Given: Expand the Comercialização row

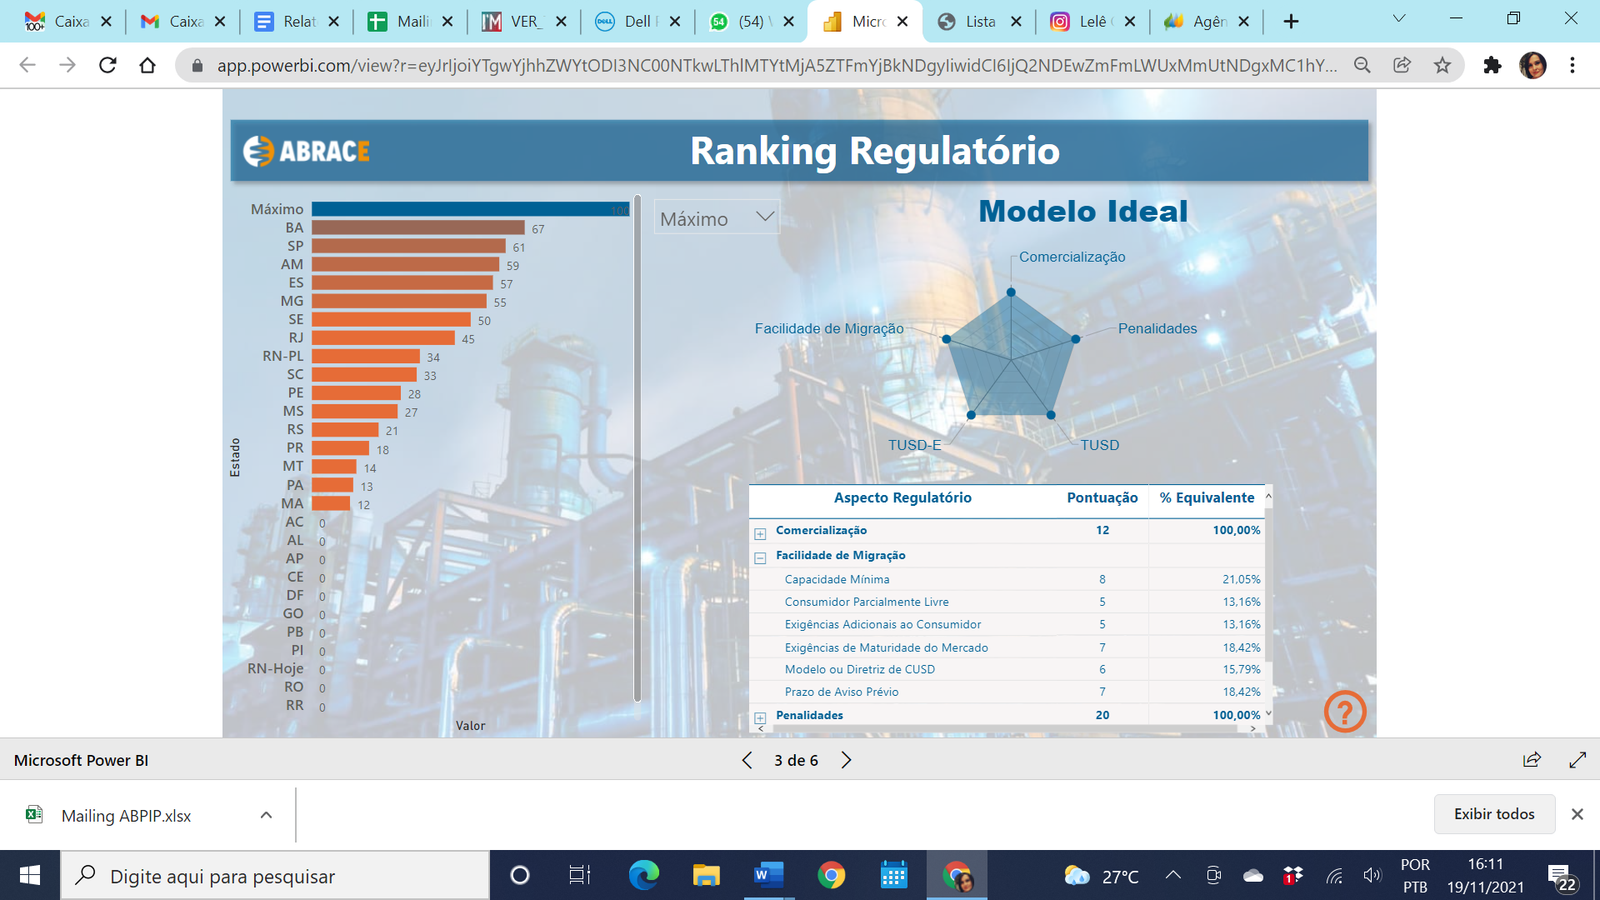Looking at the screenshot, I should tap(760, 533).
